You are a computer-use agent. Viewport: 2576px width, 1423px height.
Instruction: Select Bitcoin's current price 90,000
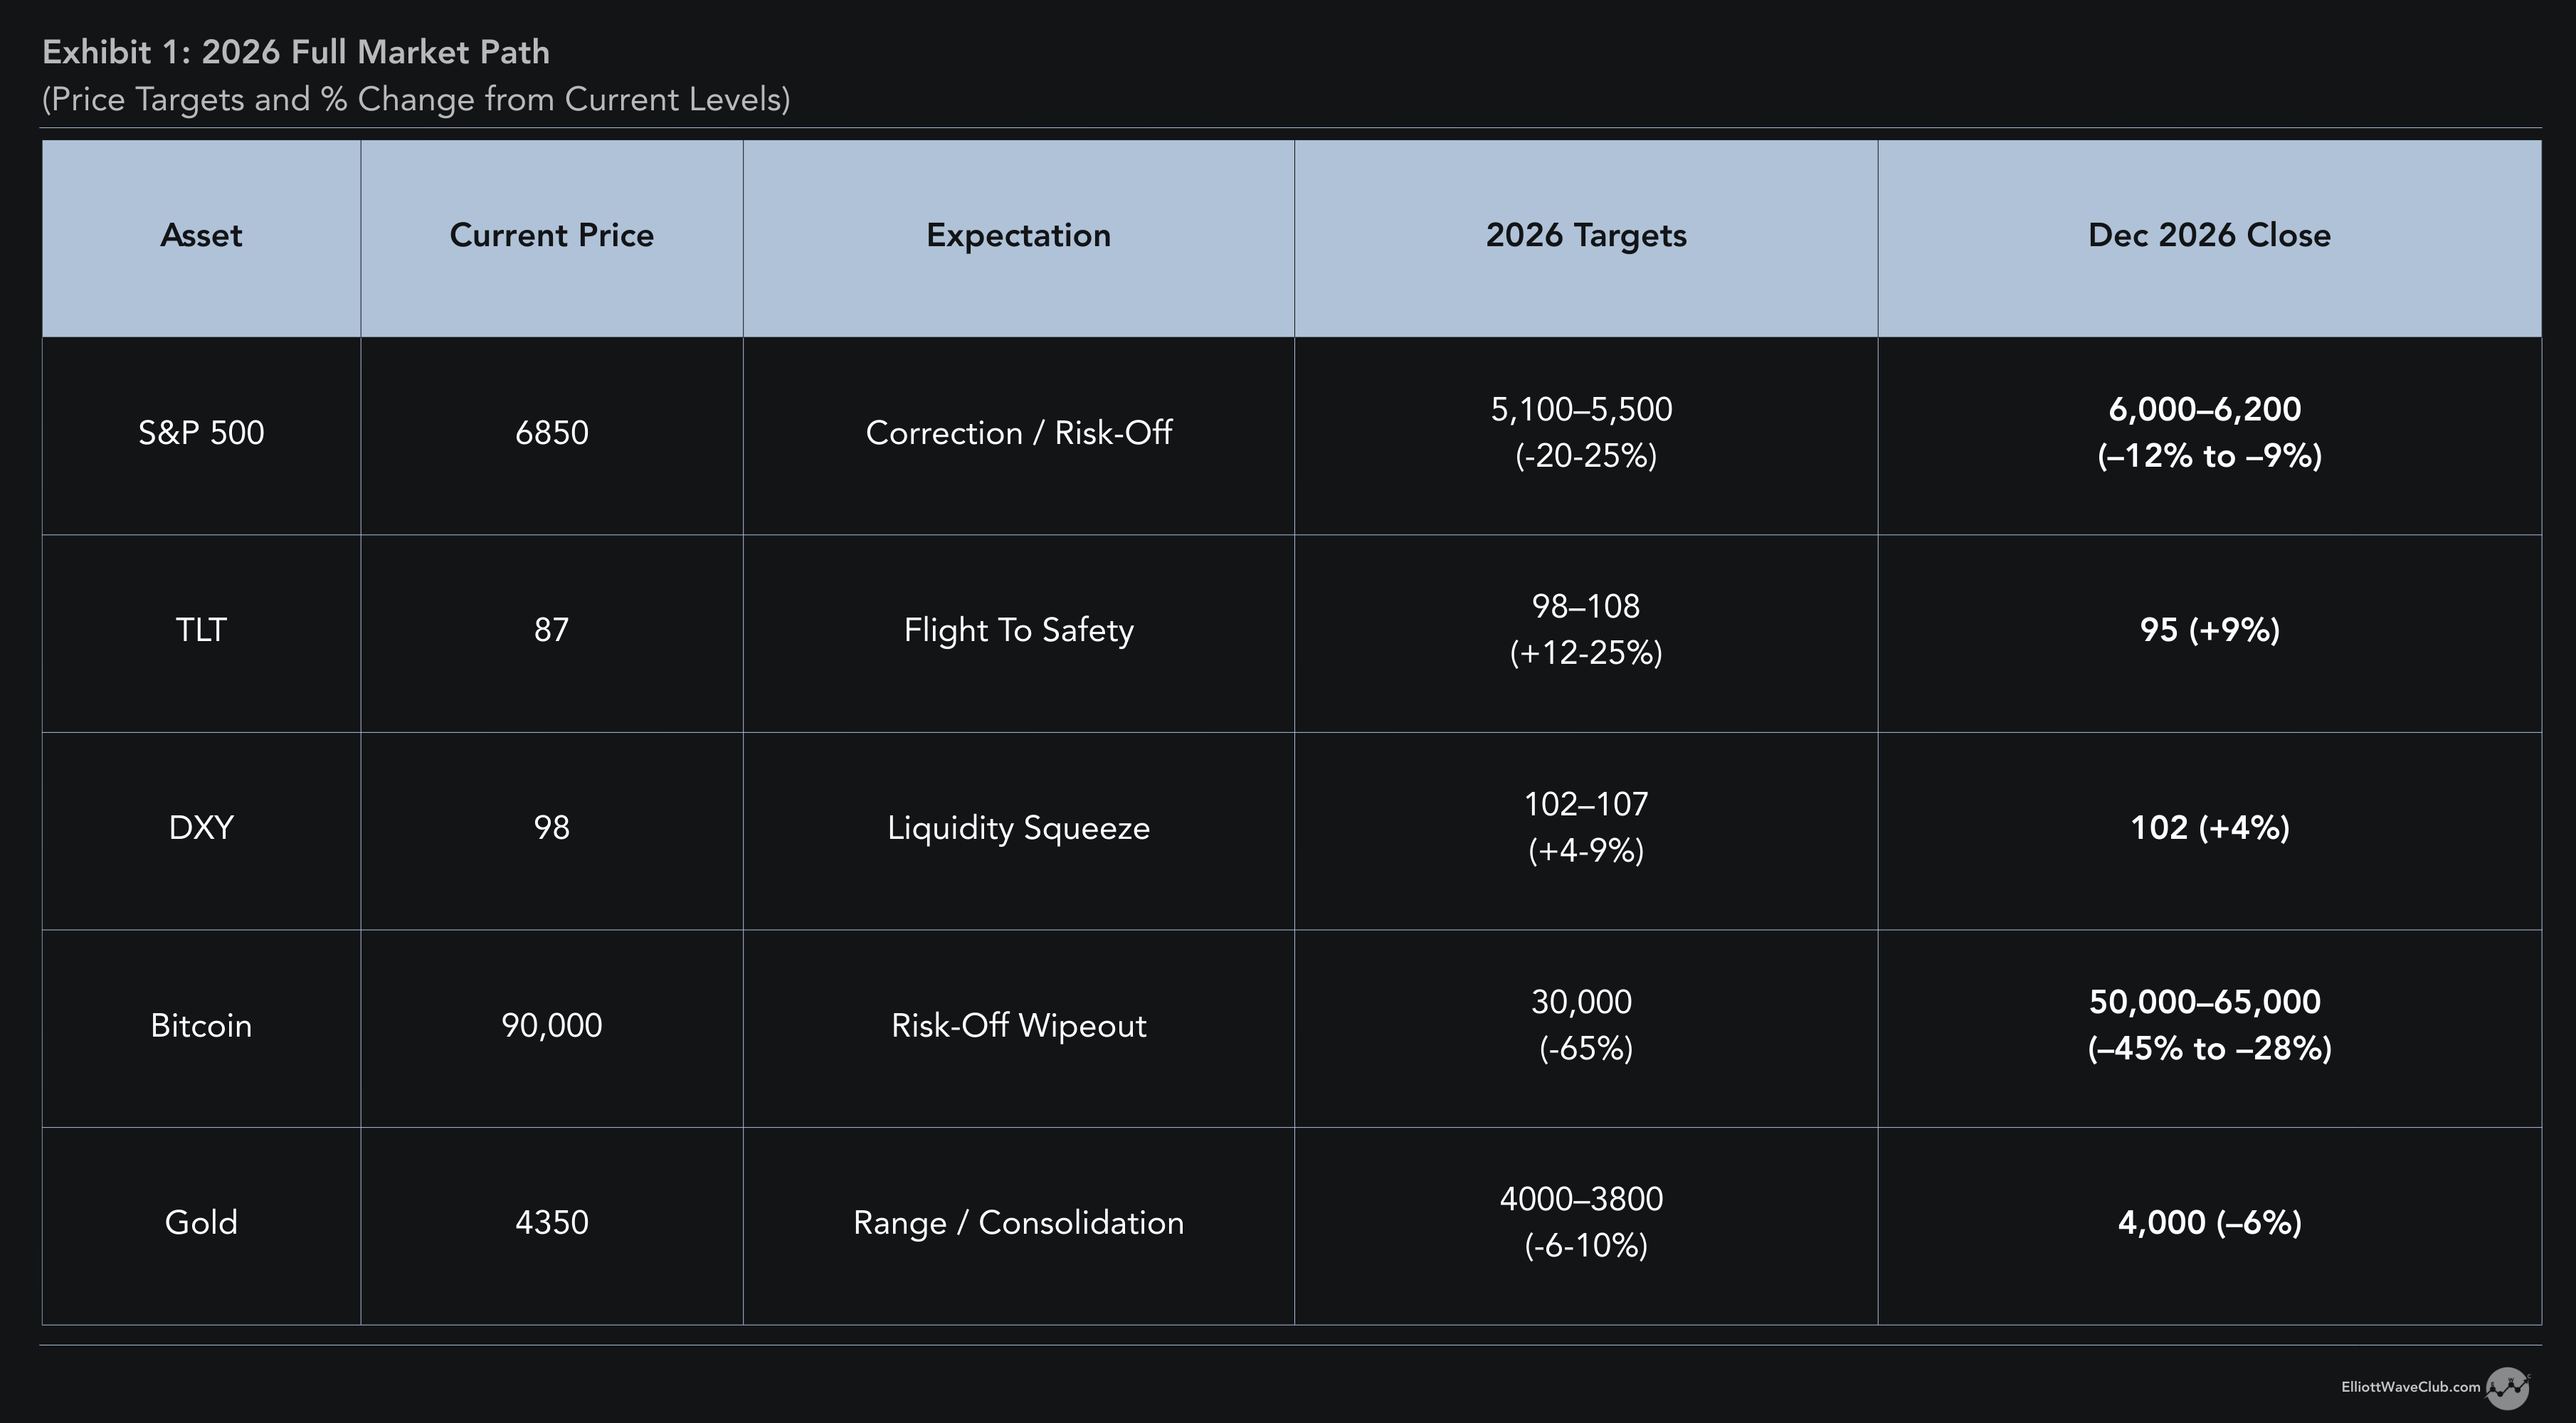point(551,1026)
